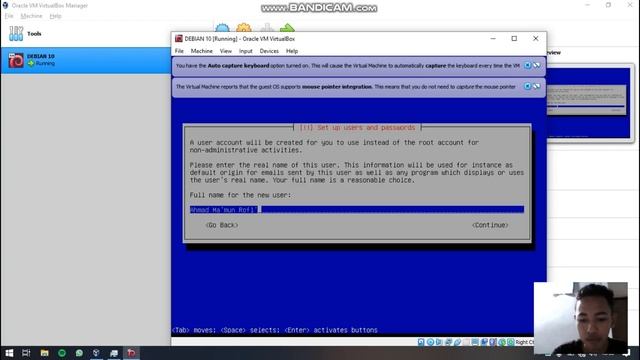
Task: Click the DEBIAN 10 VM window title icon
Action: 178,38
